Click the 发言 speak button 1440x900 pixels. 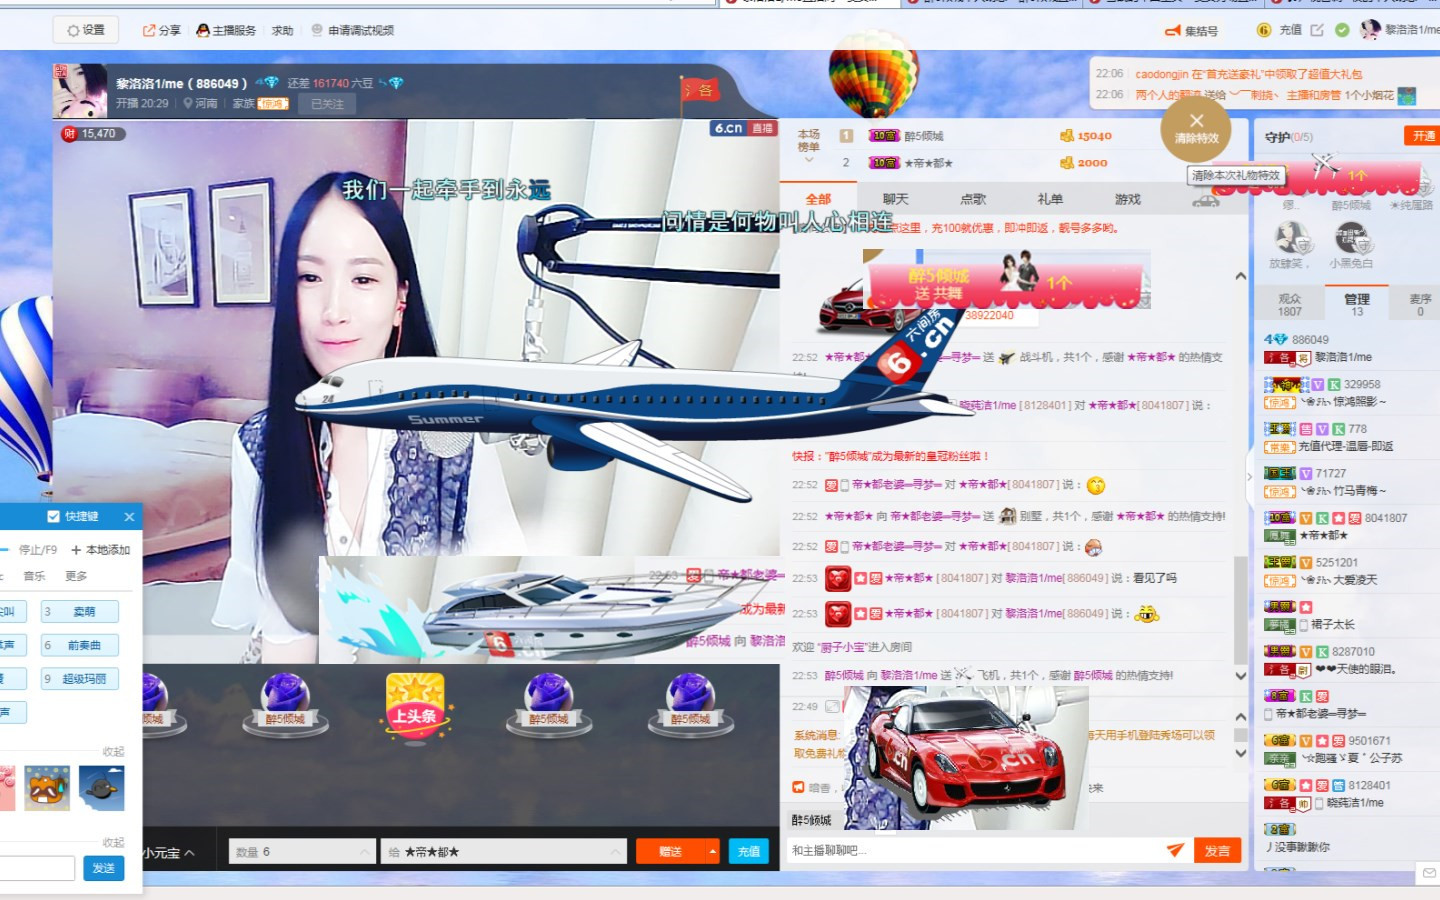point(1217,851)
